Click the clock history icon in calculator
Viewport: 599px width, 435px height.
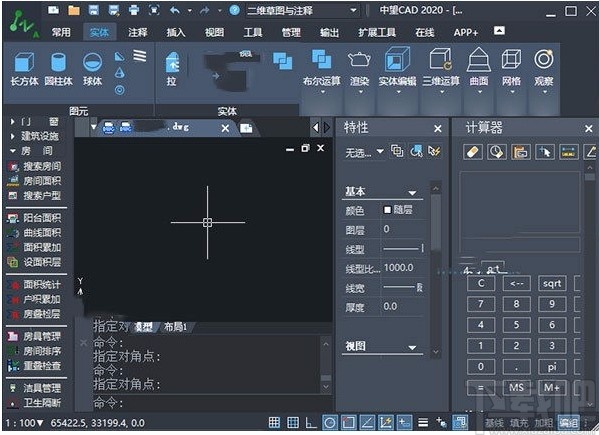496,152
